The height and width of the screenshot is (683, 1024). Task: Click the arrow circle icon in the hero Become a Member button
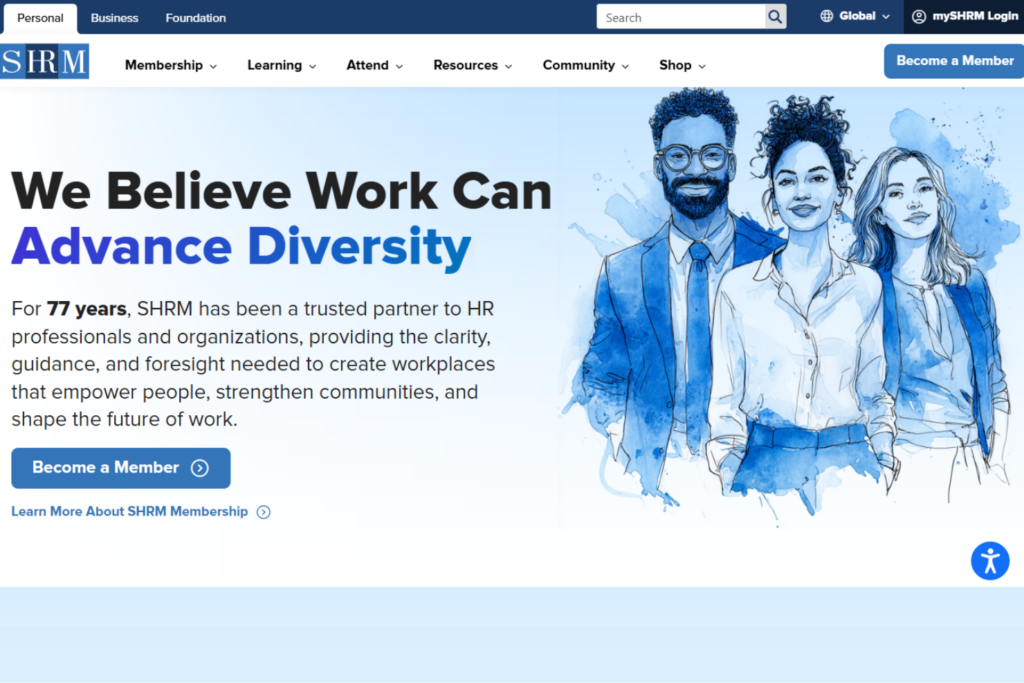tap(200, 468)
